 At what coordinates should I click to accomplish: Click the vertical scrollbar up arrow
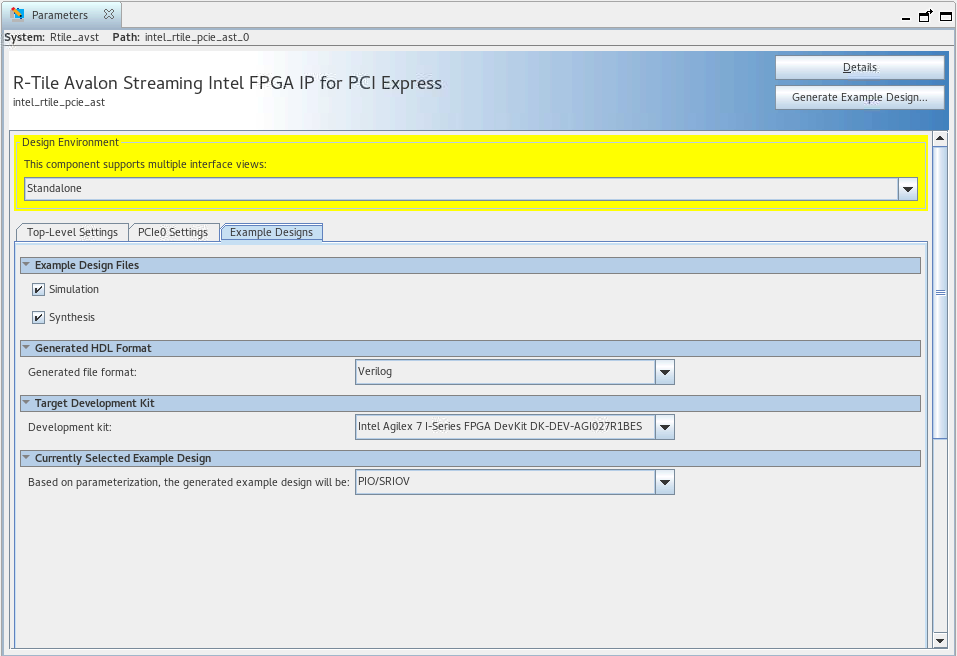pos(941,139)
